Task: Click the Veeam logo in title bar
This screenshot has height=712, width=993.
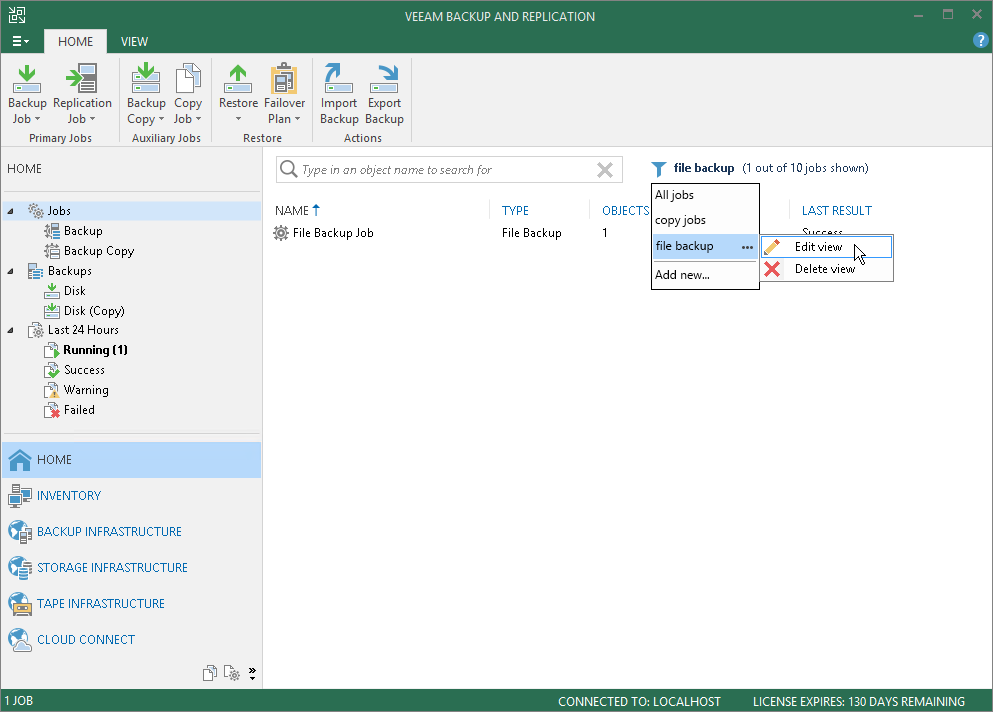Action: (x=17, y=15)
